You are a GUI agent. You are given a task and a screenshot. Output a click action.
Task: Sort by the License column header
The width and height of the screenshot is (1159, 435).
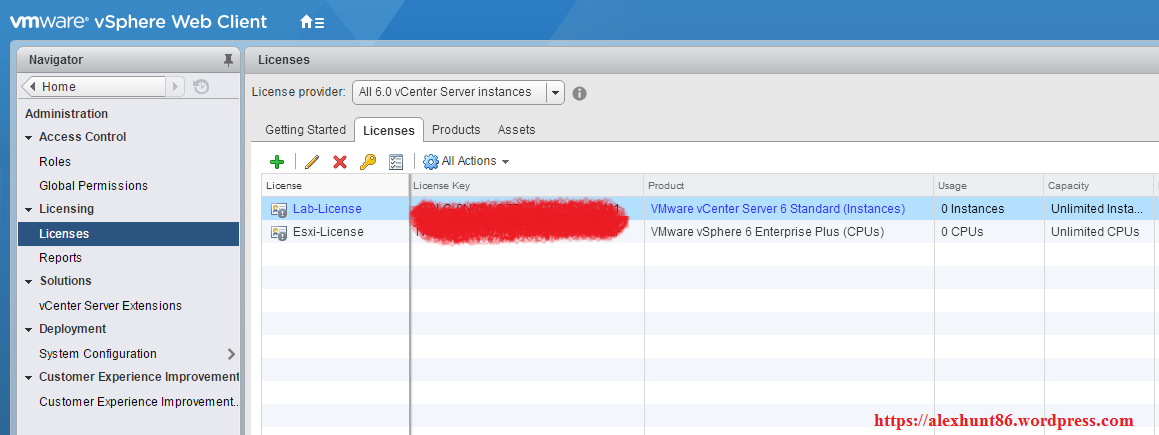click(x=336, y=185)
